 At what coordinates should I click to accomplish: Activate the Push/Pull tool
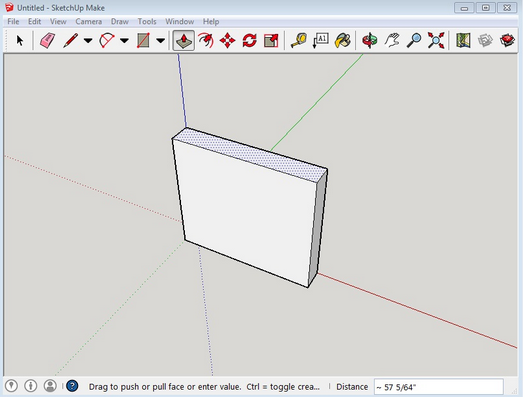point(183,41)
